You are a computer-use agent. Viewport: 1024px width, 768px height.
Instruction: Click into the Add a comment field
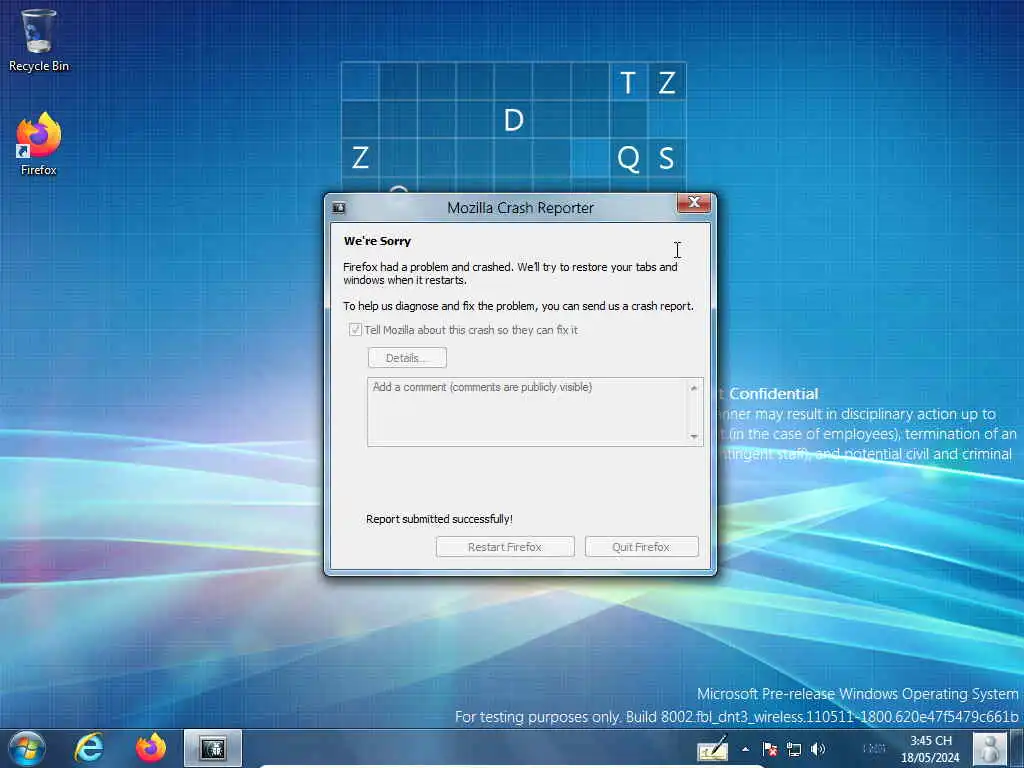528,412
